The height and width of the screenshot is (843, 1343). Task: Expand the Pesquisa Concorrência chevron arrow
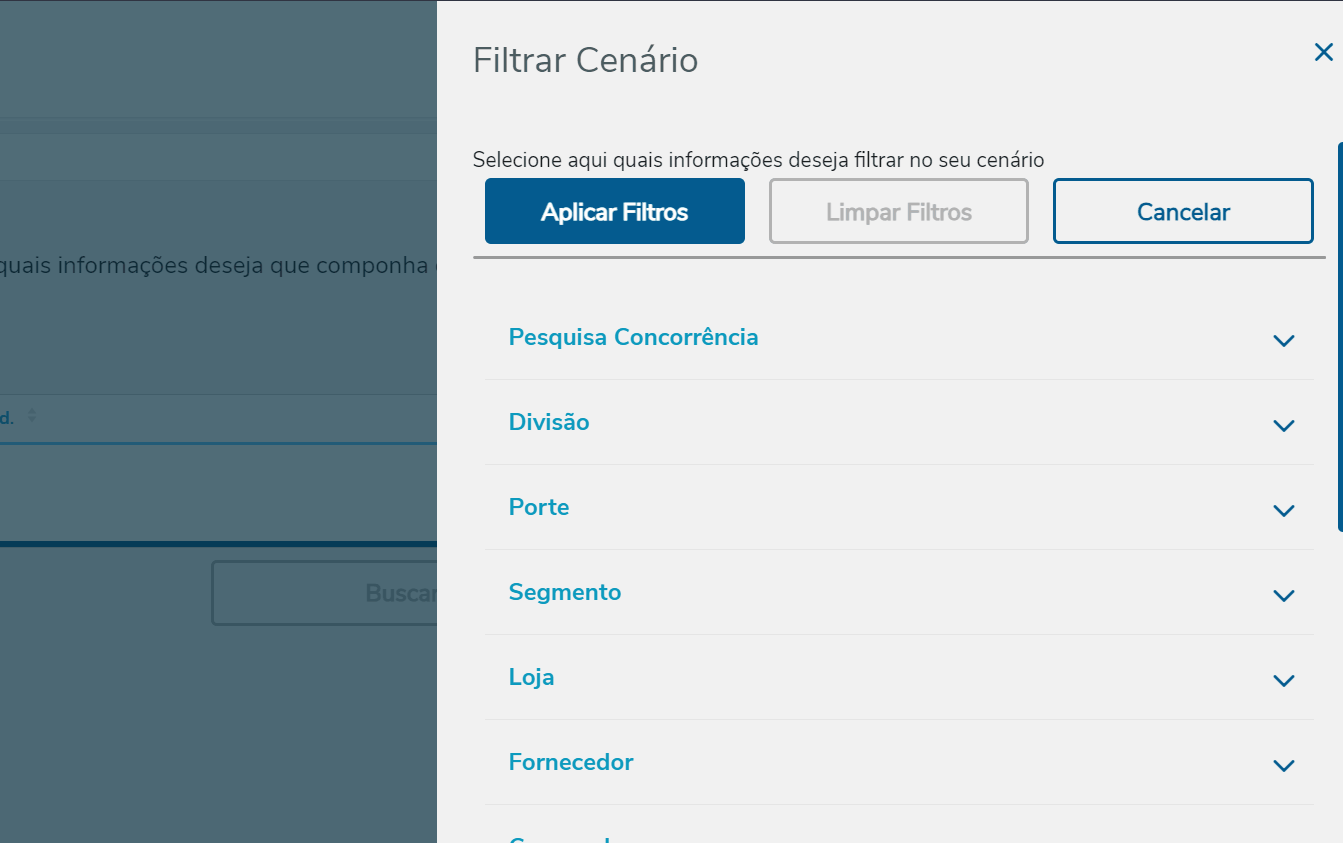[1283, 341]
